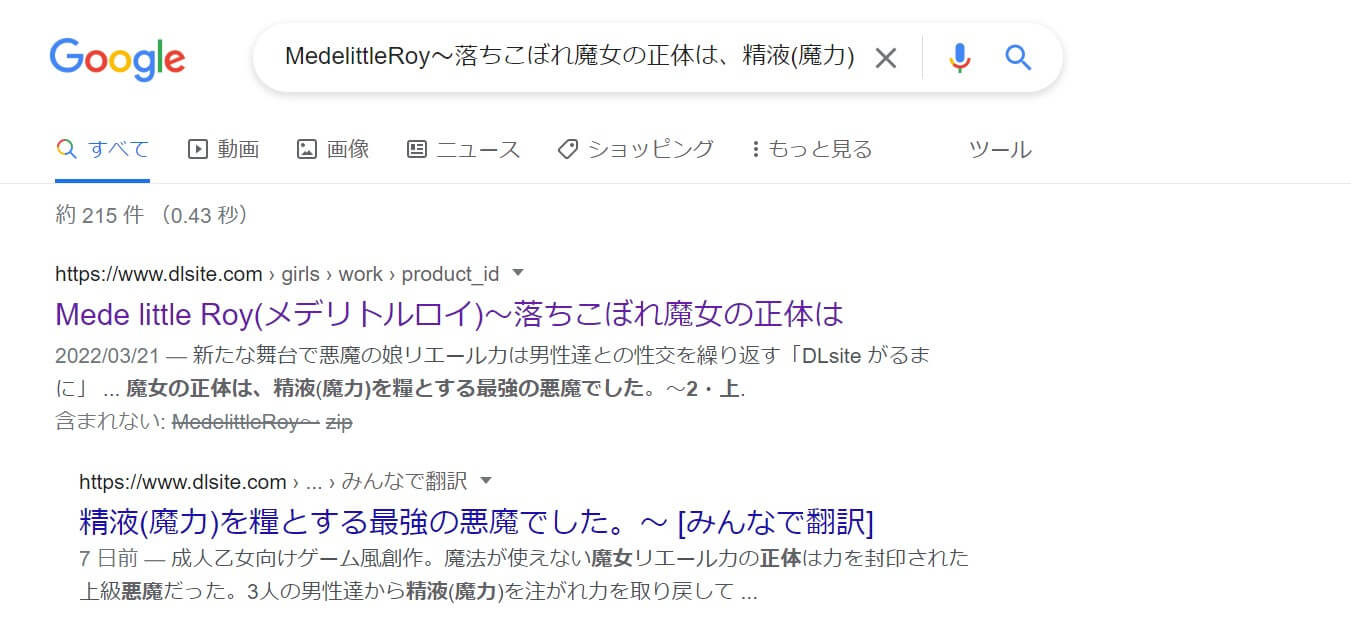Open the ショッピング tab
The width and height of the screenshot is (1351, 640).
635,150
